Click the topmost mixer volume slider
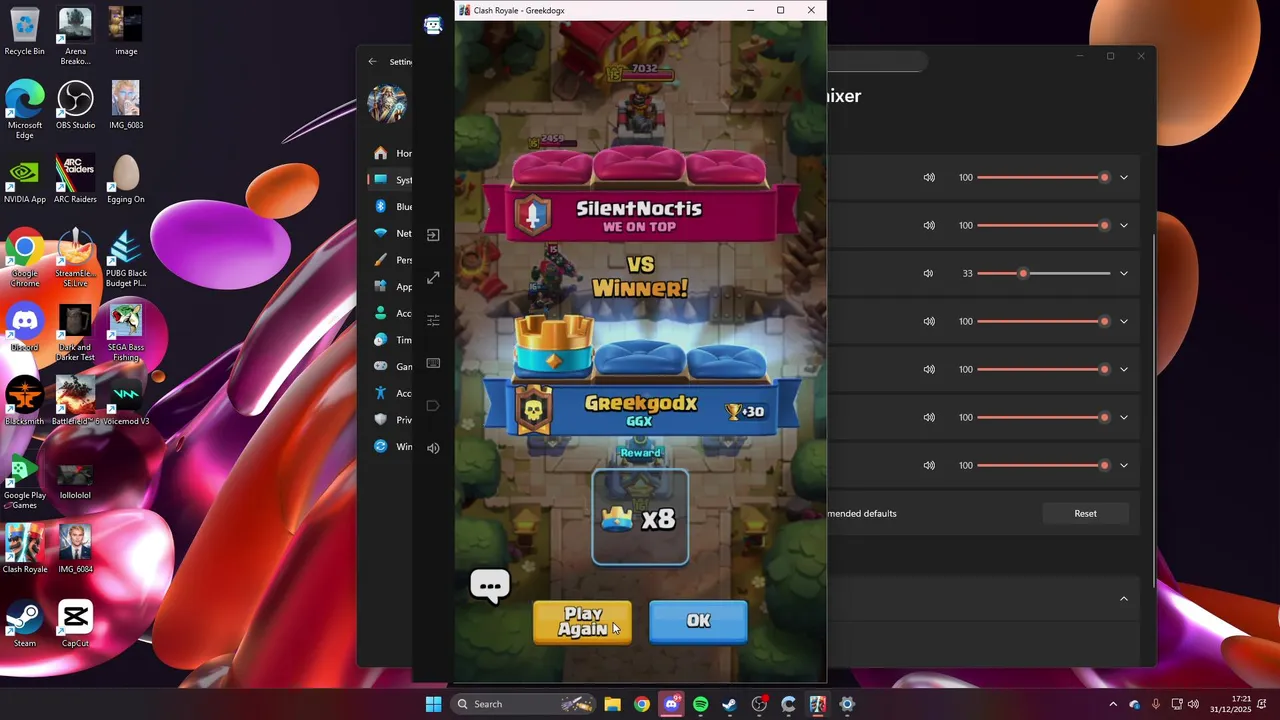The height and width of the screenshot is (720, 1280). coord(1044,177)
